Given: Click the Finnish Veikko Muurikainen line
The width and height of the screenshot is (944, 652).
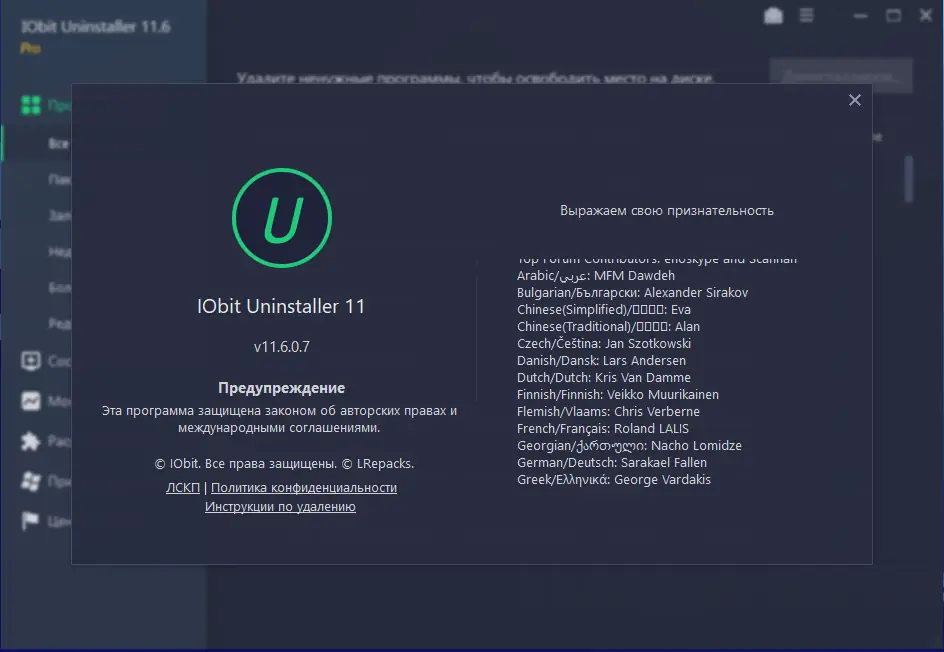Looking at the screenshot, I should tap(618, 394).
